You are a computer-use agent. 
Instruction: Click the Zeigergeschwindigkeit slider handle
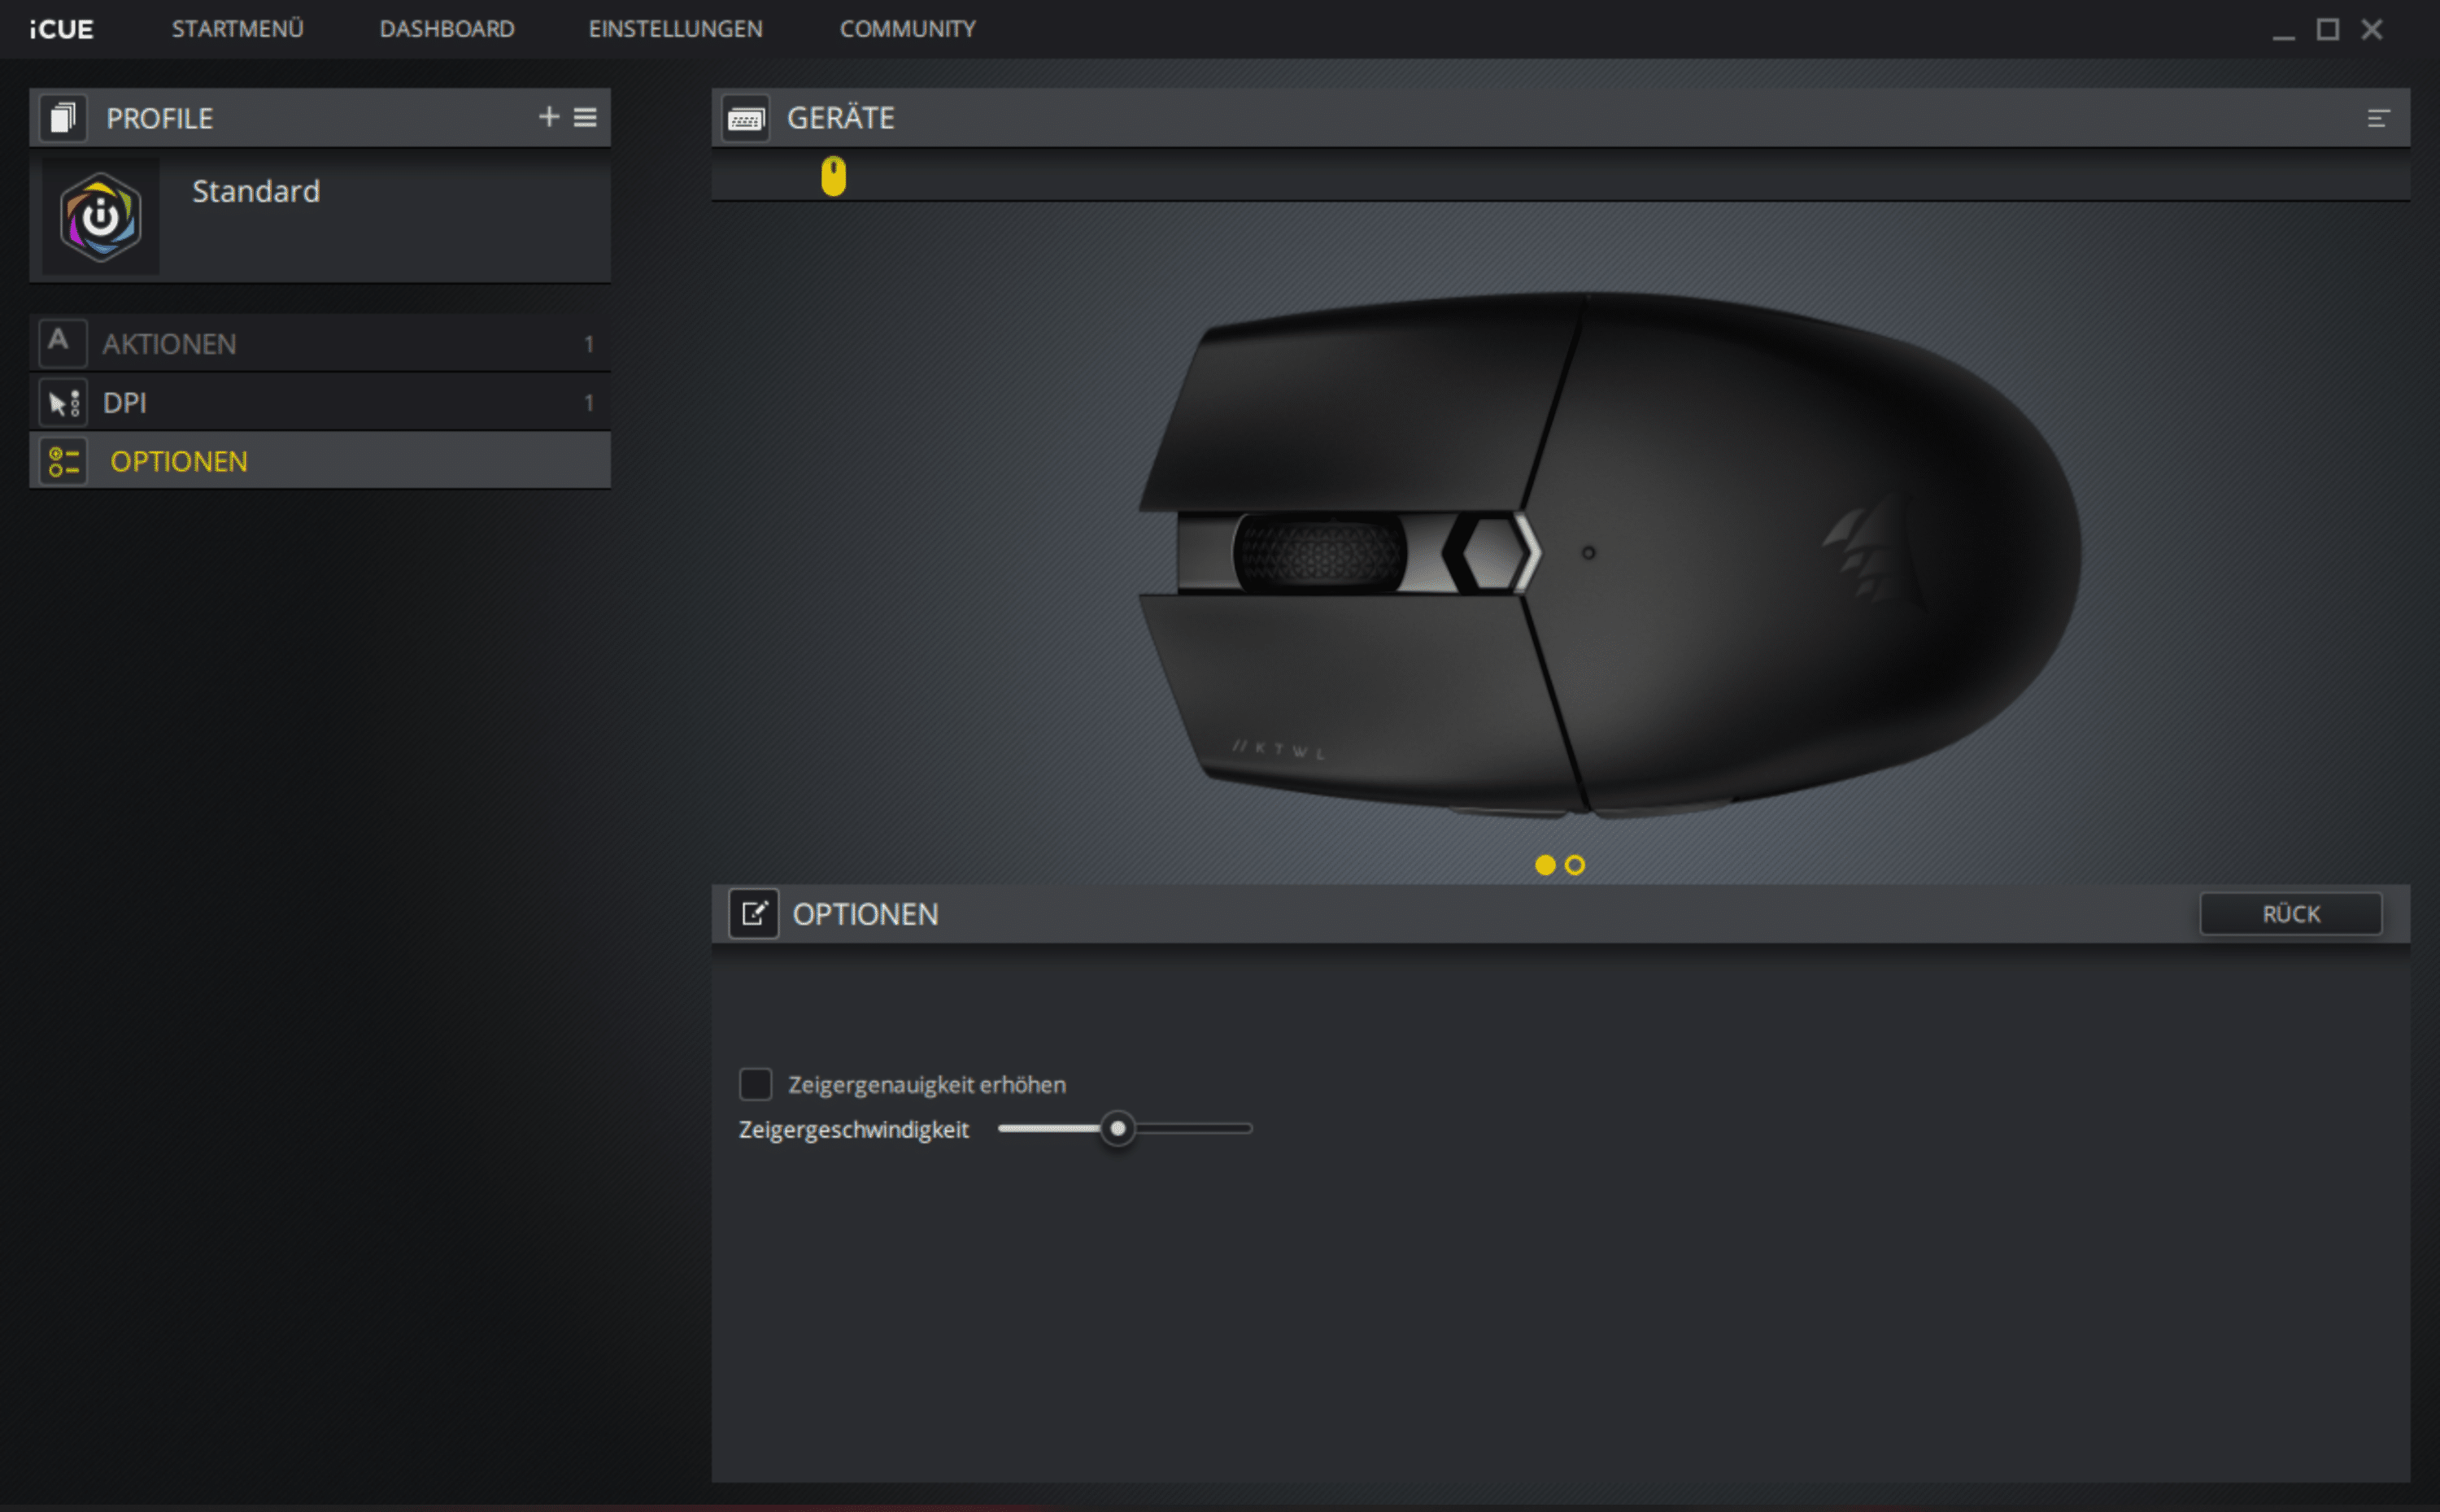[x=1117, y=1129]
